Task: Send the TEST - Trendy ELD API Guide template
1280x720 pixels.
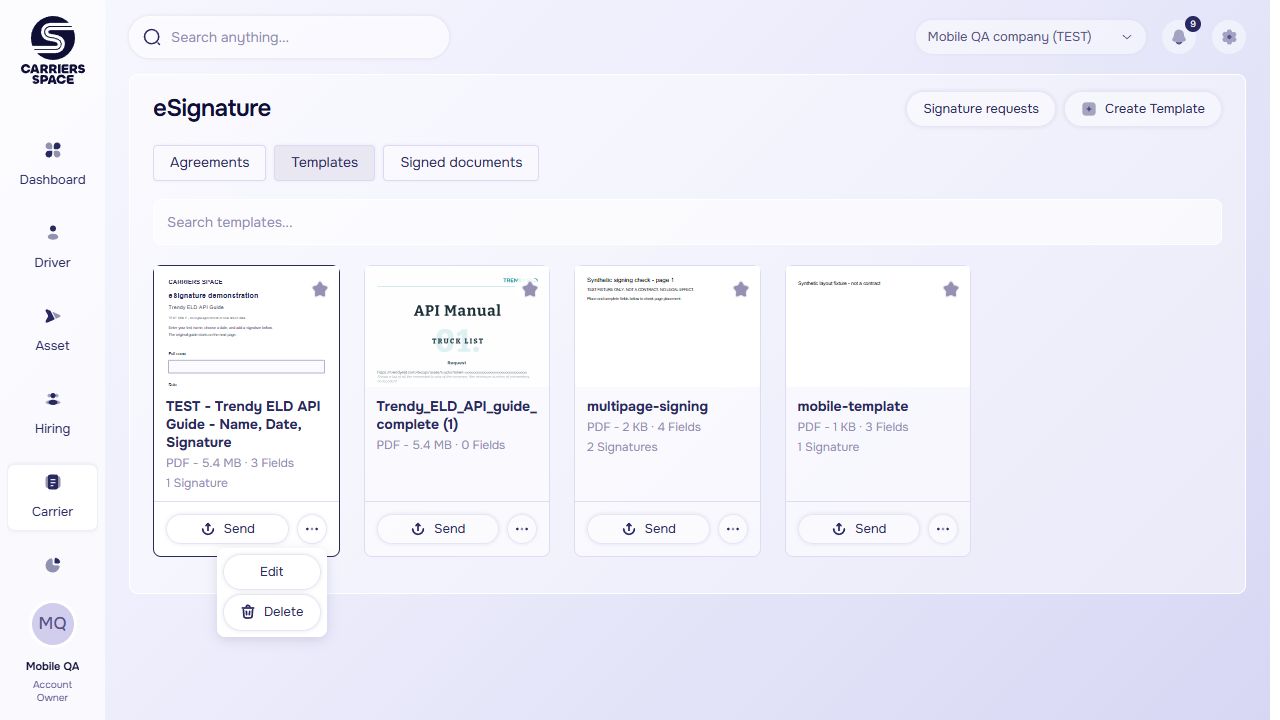Action: pyautogui.click(x=227, y=529)
